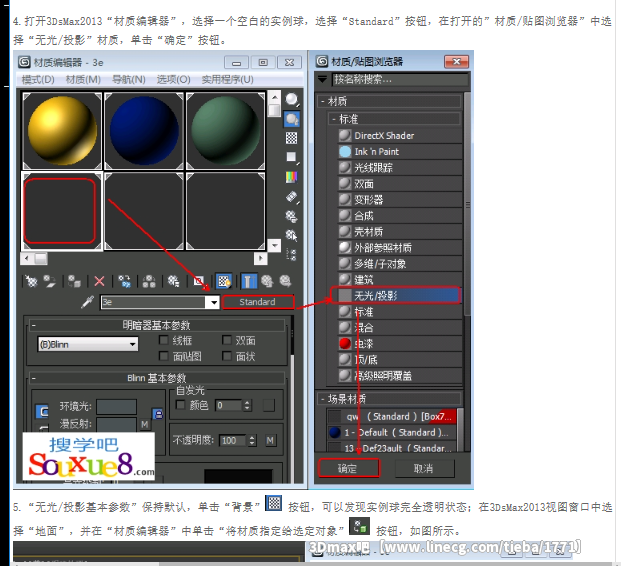Image resolution: width=621 pixels, height=566 pixels.
Task: Enable the 线框 checkbox
Action: tap(164, 340)
